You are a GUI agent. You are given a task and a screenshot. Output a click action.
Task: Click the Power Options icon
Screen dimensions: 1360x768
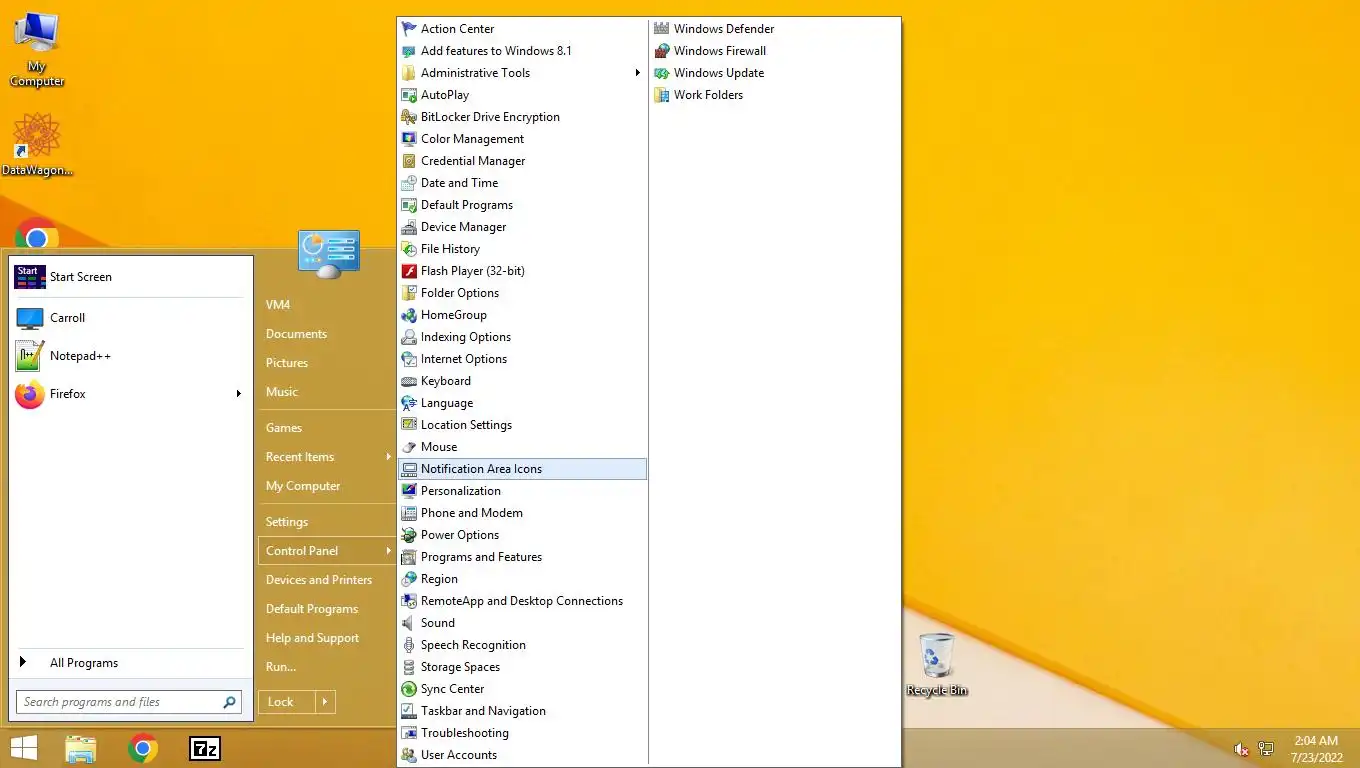[409, 535]
